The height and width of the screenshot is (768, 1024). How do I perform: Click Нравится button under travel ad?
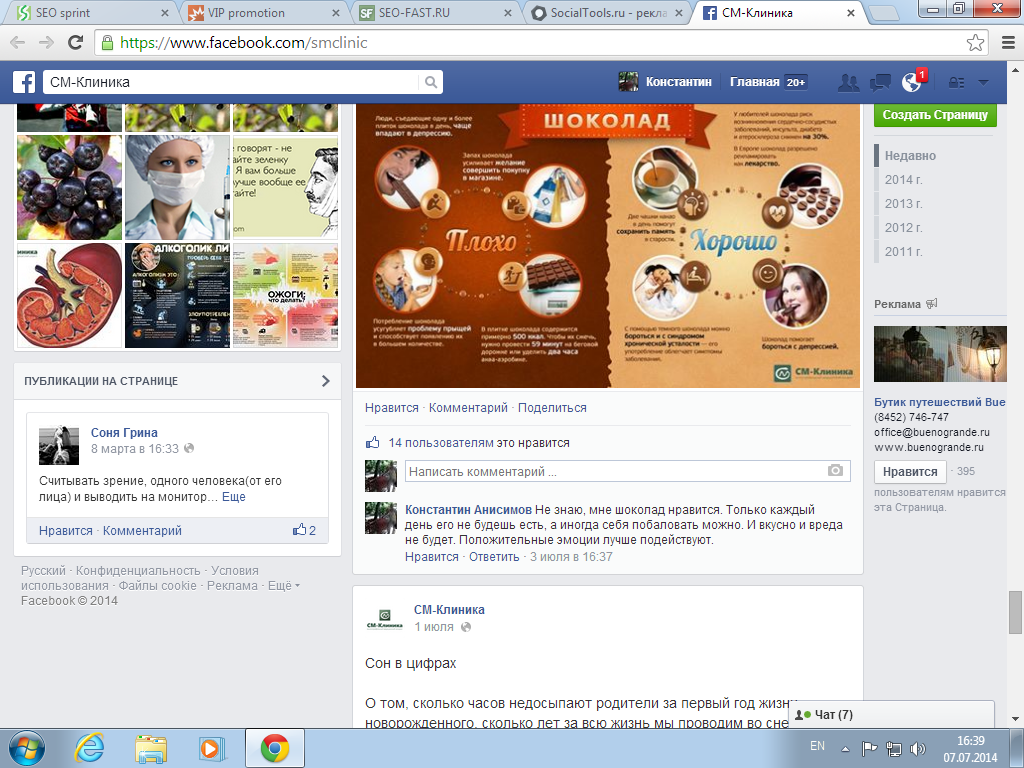click(x=910, y=472)
